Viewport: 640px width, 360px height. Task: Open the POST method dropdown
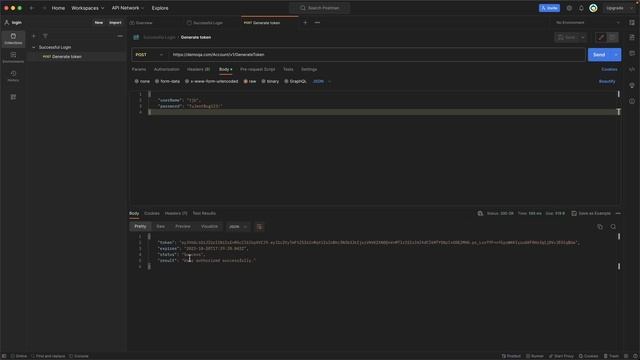point(149,54)
